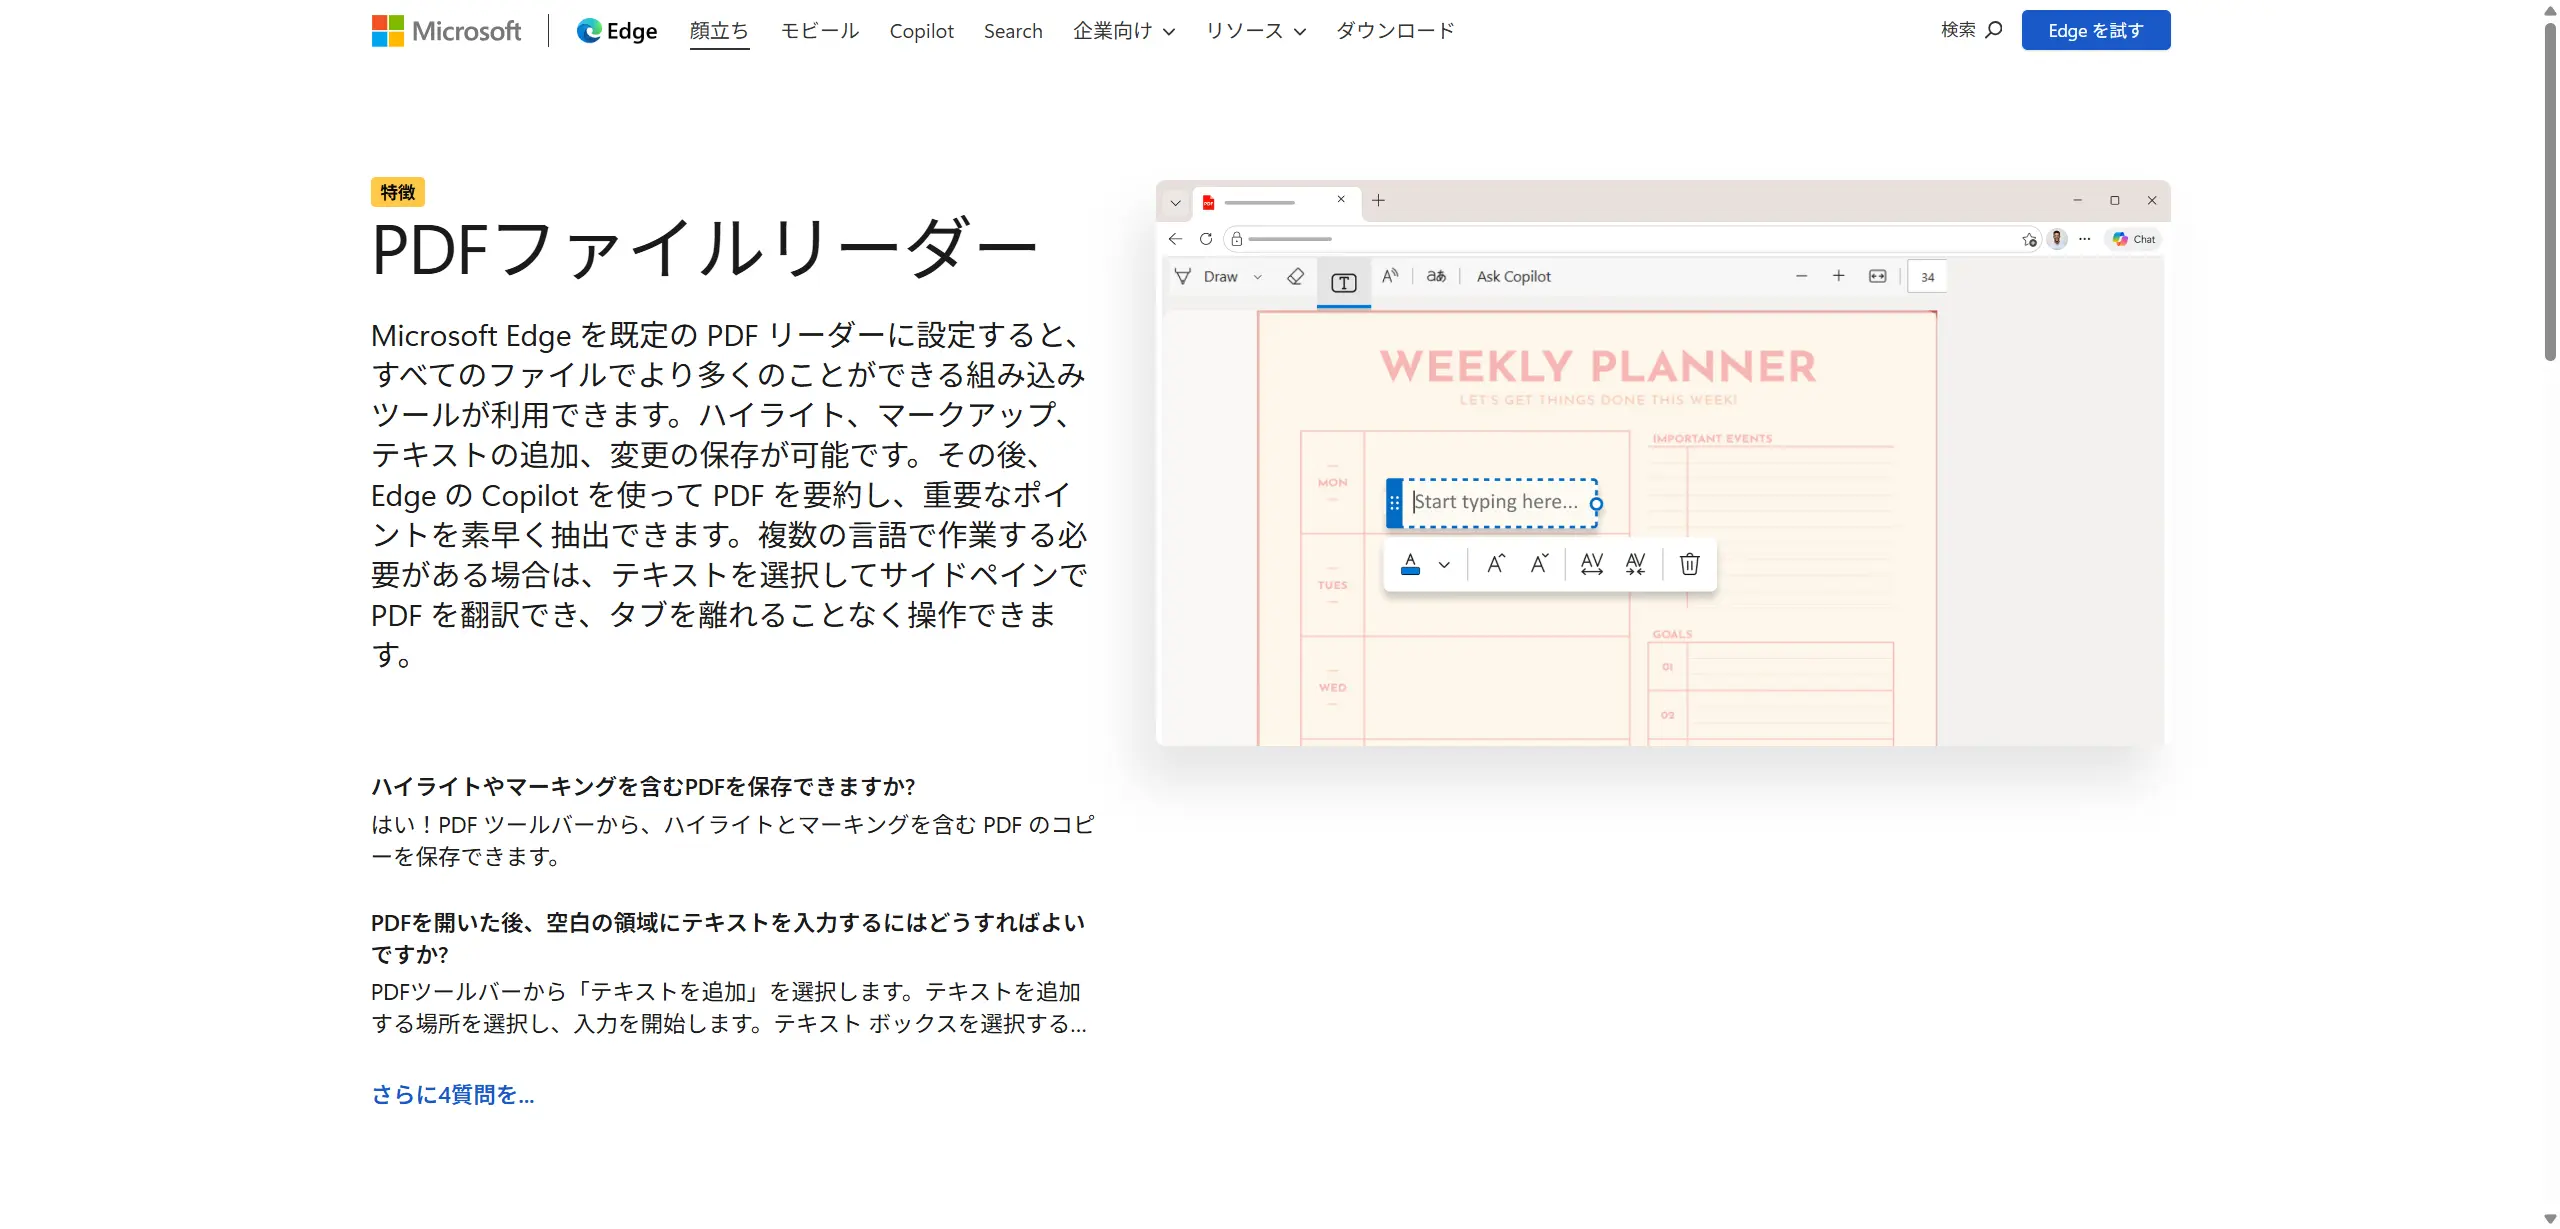
Task: Click the PDFファイルリーダー heading
Action: (x=704, y=250)
